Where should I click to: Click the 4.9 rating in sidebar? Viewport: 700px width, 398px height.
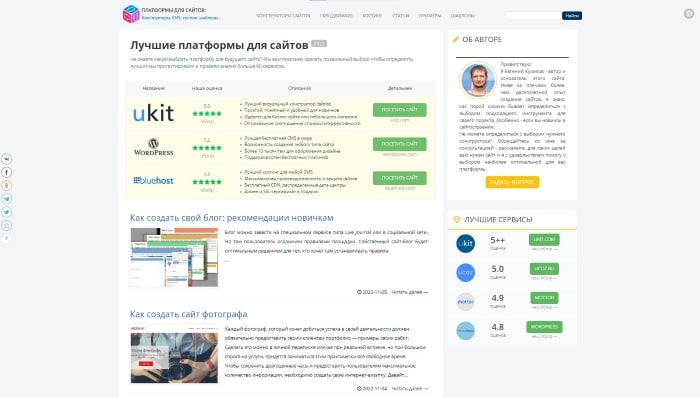tap(497, 298)
